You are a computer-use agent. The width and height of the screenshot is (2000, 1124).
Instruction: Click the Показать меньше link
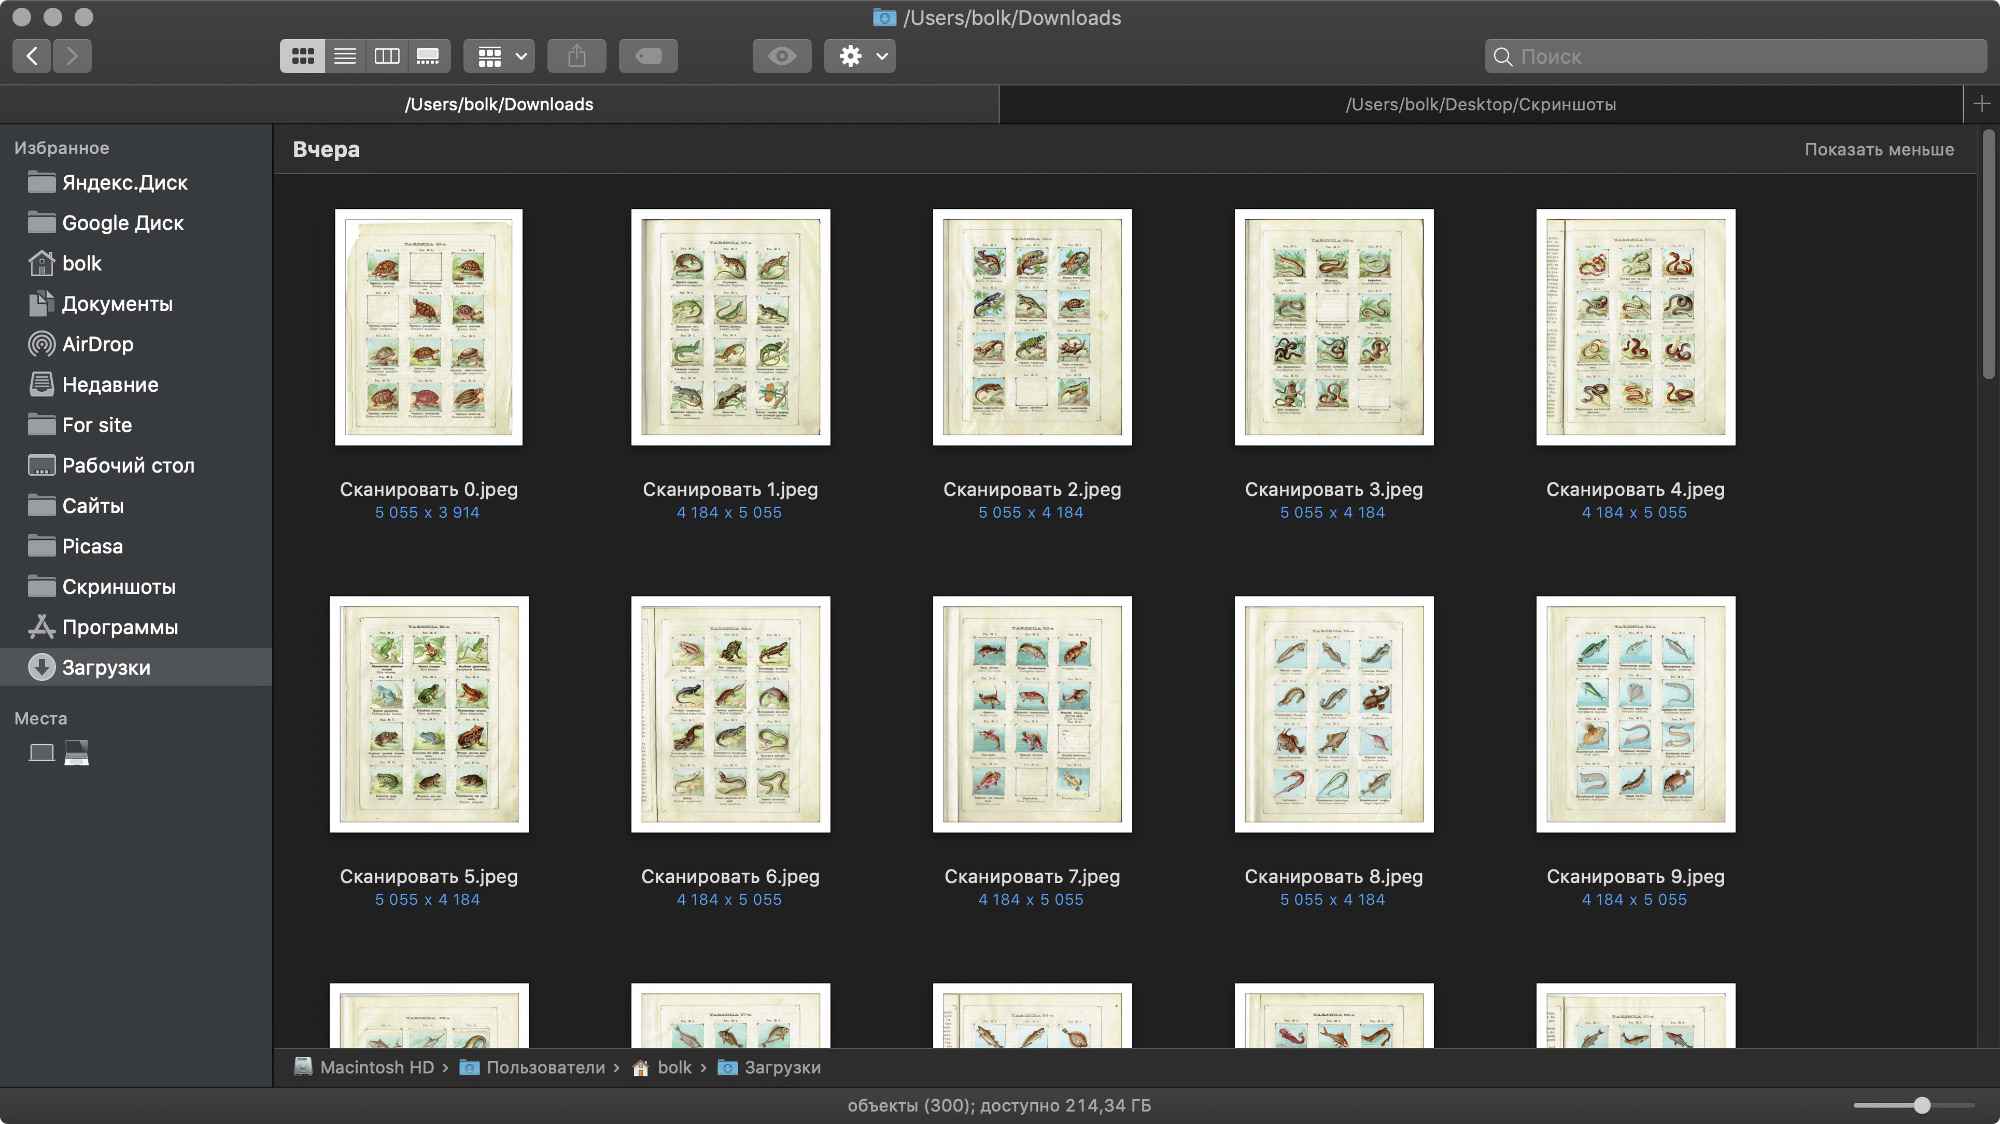[1879, 149]
